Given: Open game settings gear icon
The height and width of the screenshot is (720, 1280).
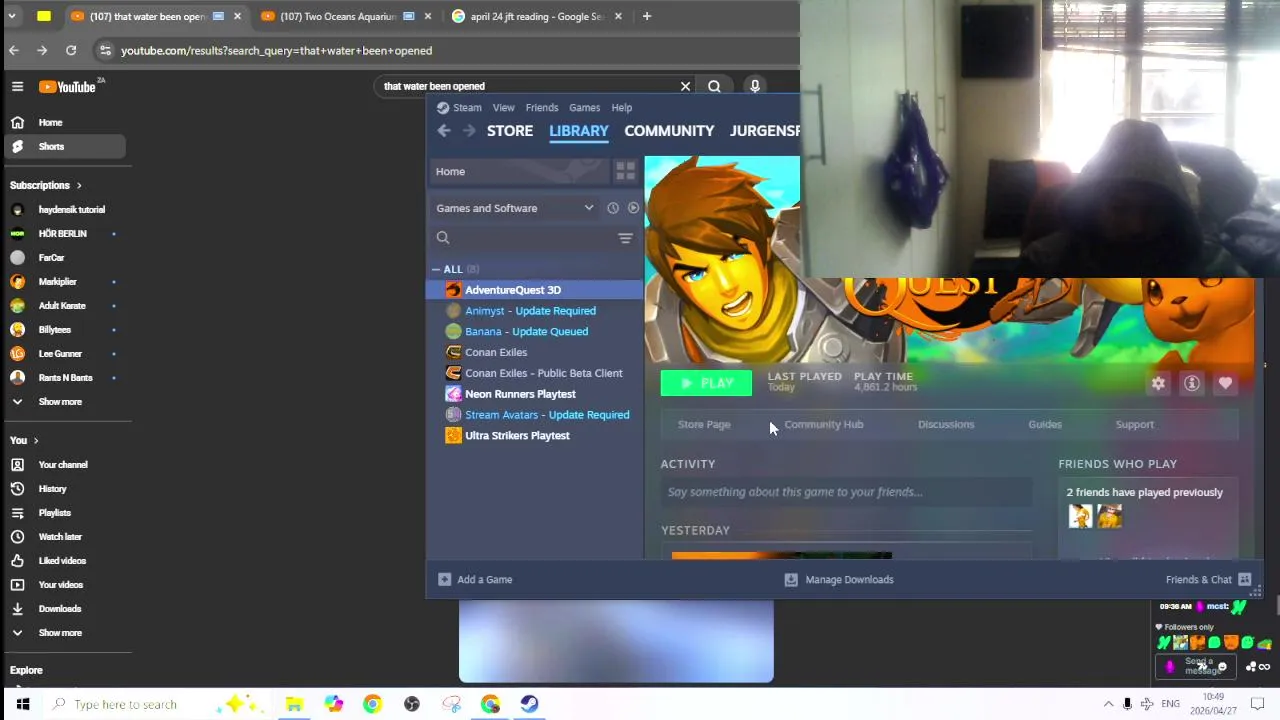Looking at the screenshot, I should point(1158,383).
